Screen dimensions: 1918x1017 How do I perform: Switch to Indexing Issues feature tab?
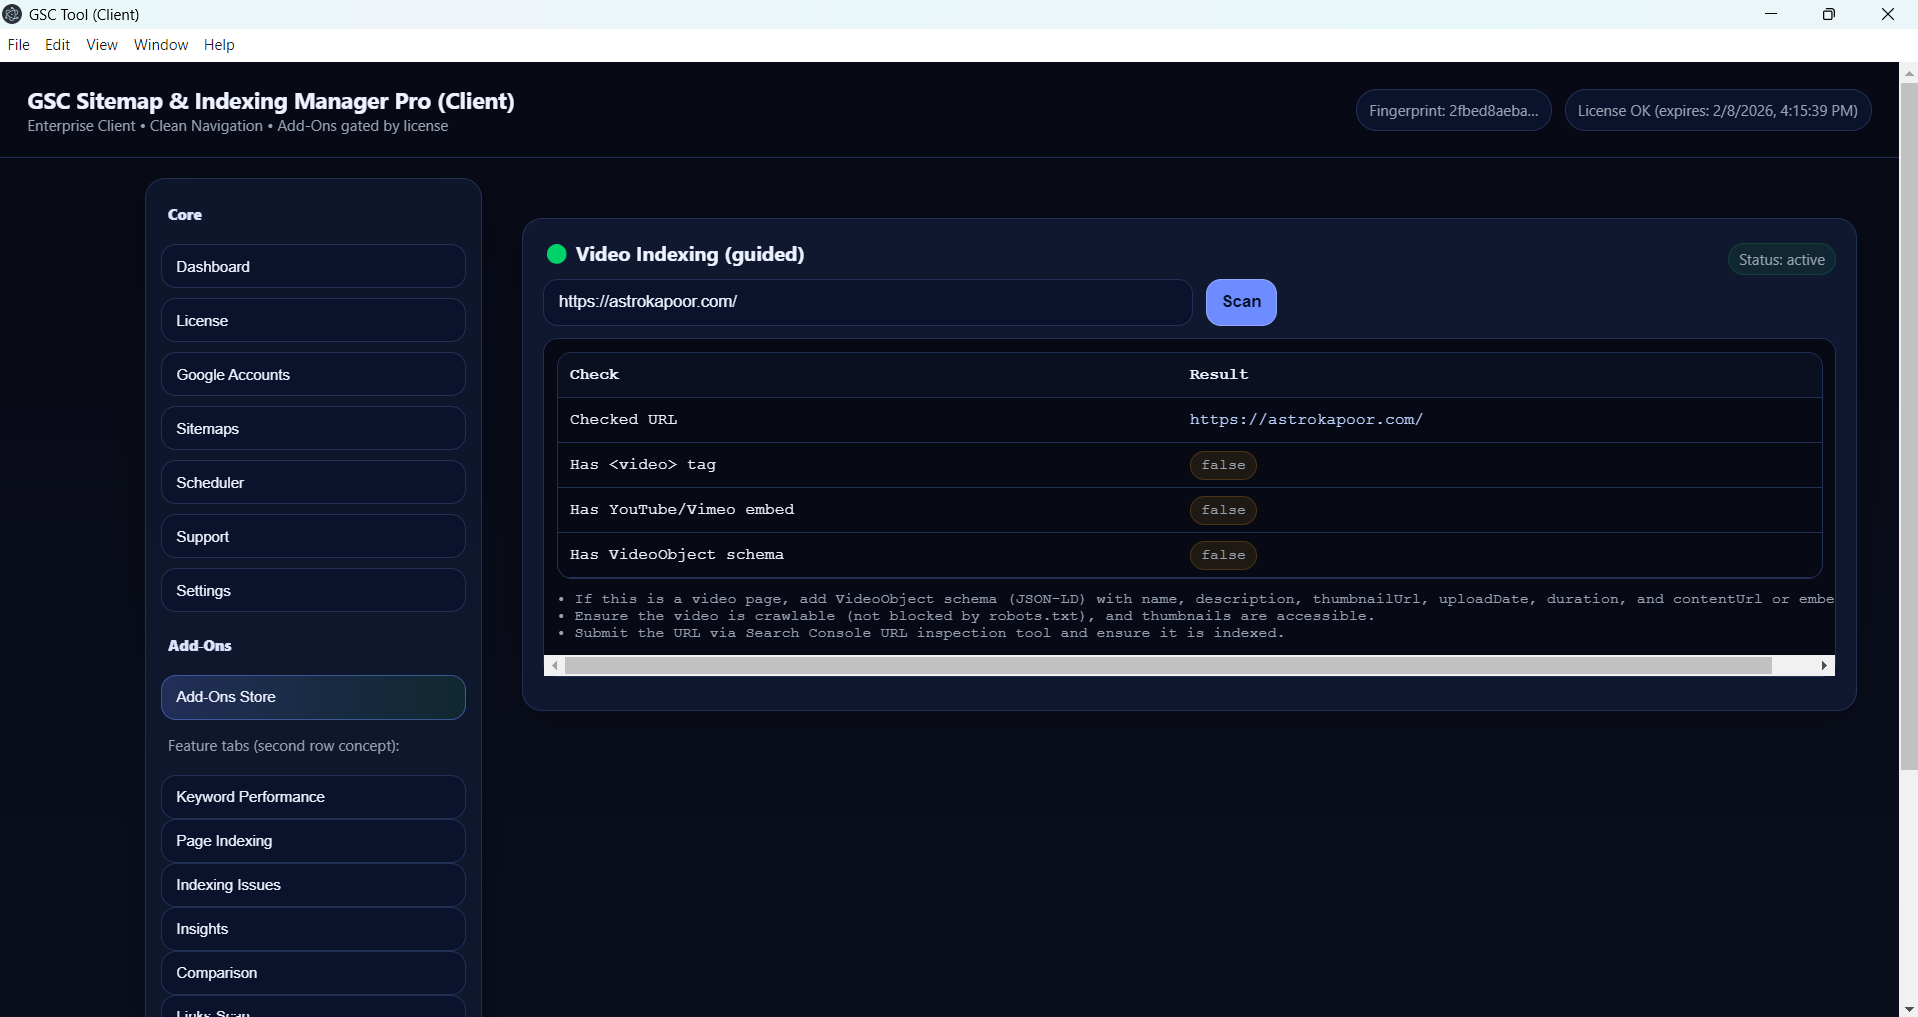313,885
